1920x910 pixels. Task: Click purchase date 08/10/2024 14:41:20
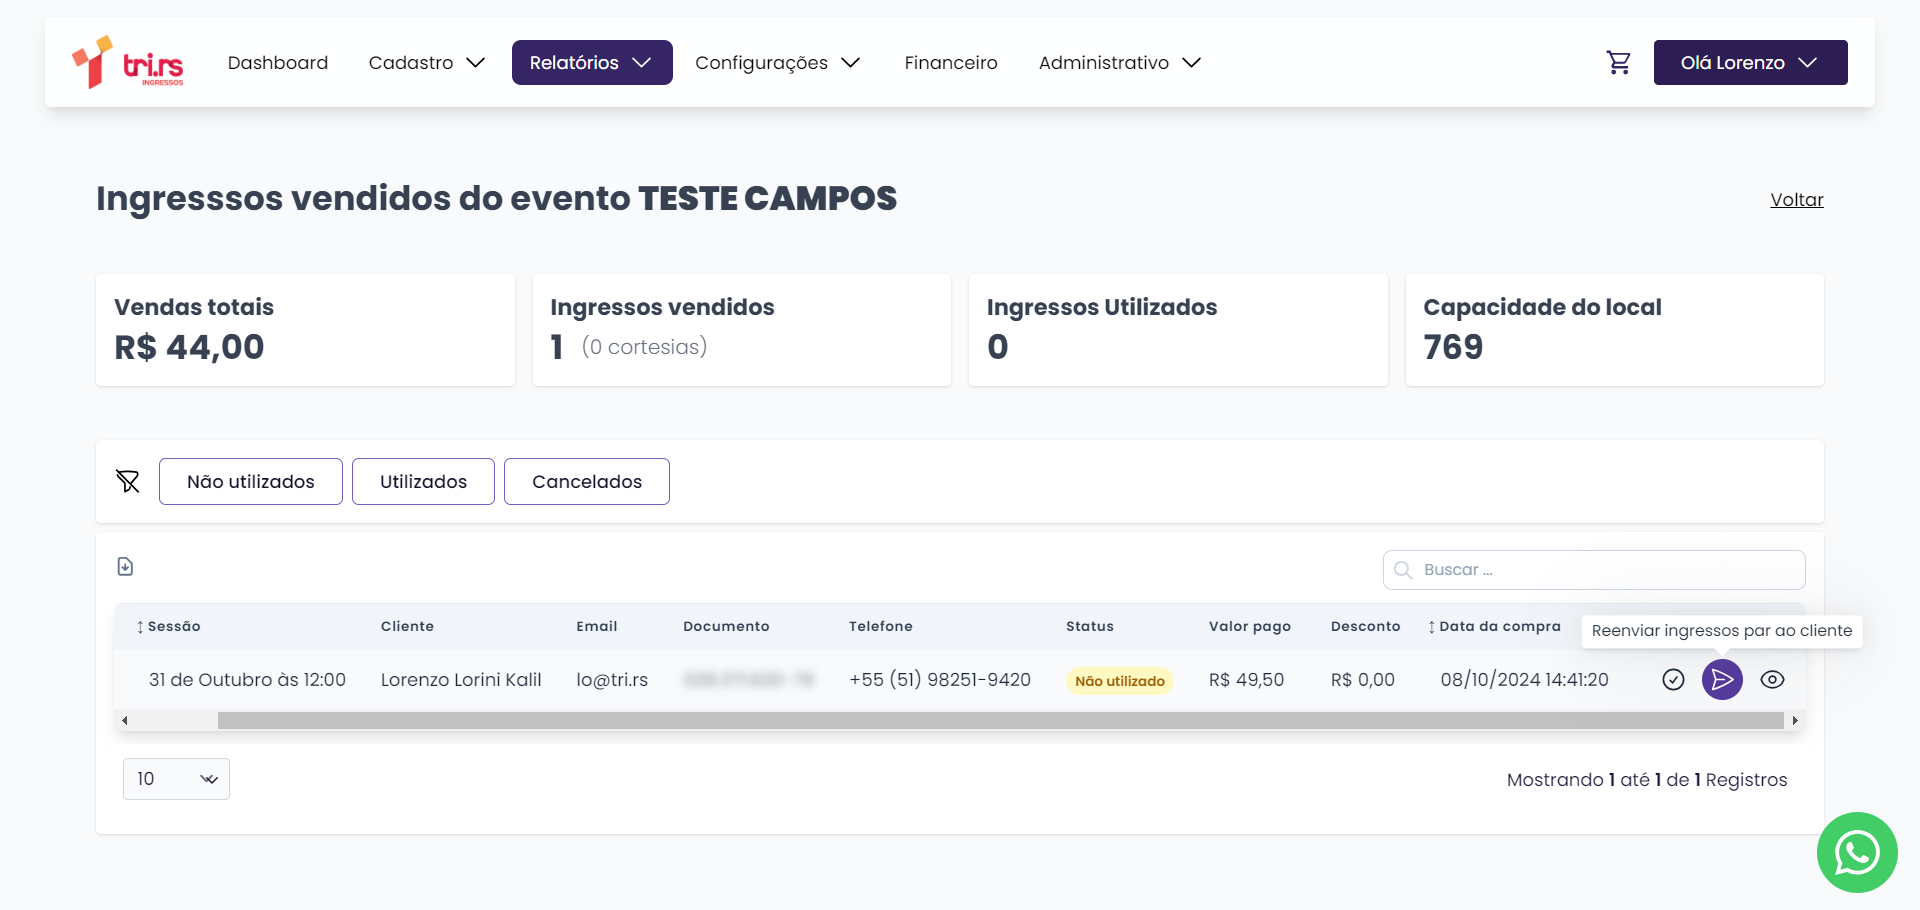1524,680
